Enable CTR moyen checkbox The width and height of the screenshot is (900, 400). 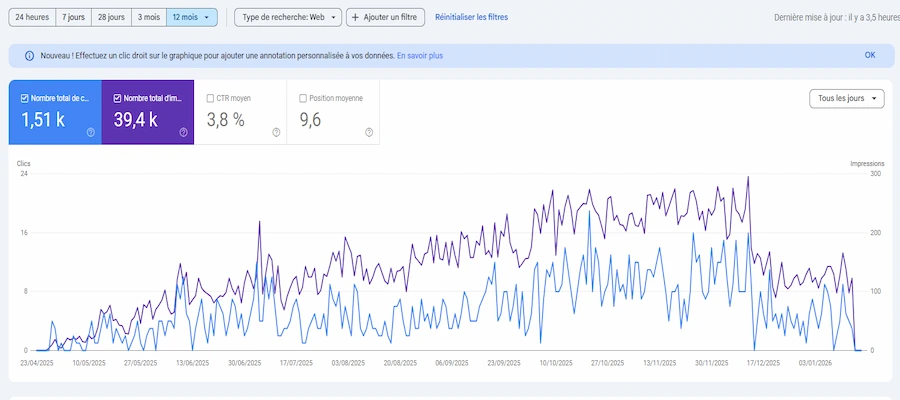point(209,98)
